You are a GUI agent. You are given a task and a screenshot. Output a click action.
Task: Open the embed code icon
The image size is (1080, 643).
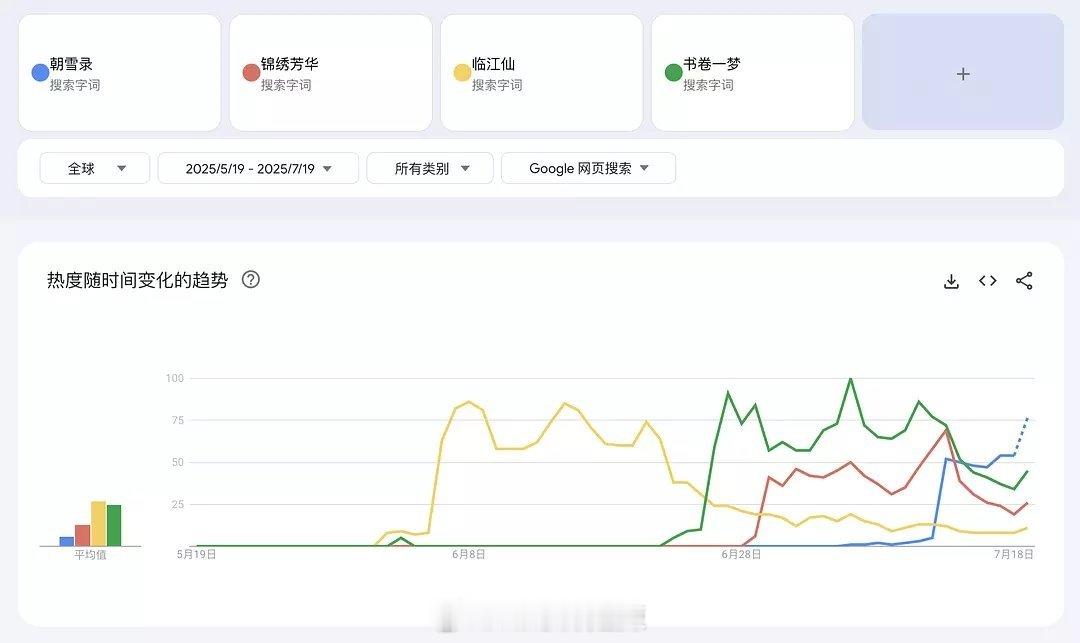pos(988,281)
